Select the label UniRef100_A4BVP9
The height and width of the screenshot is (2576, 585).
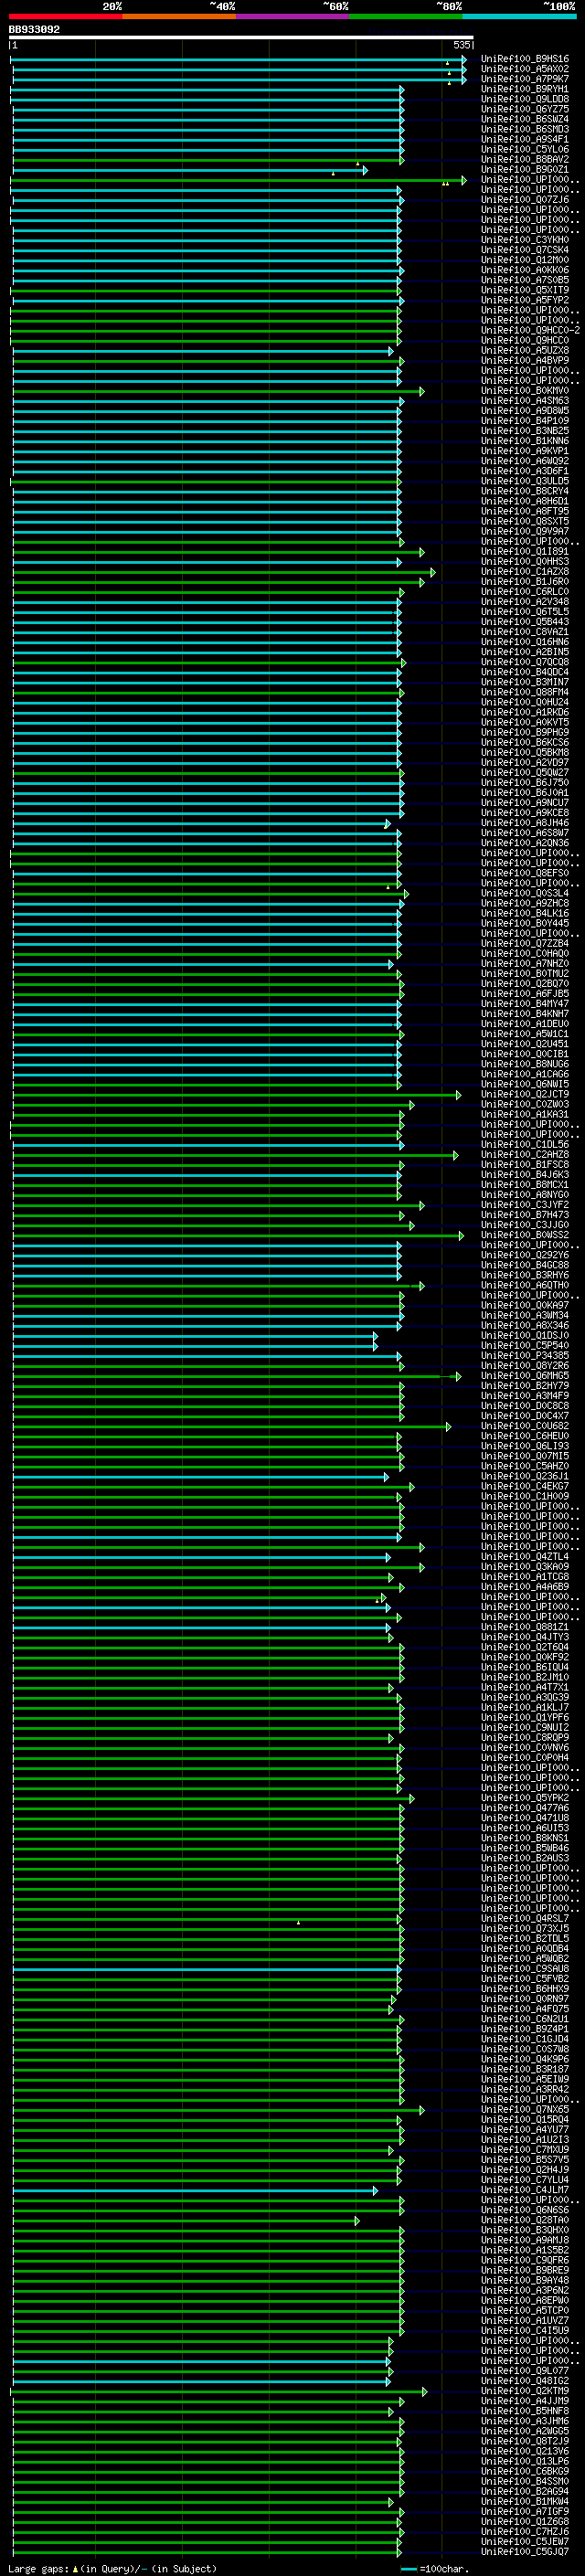coord(525,360)
